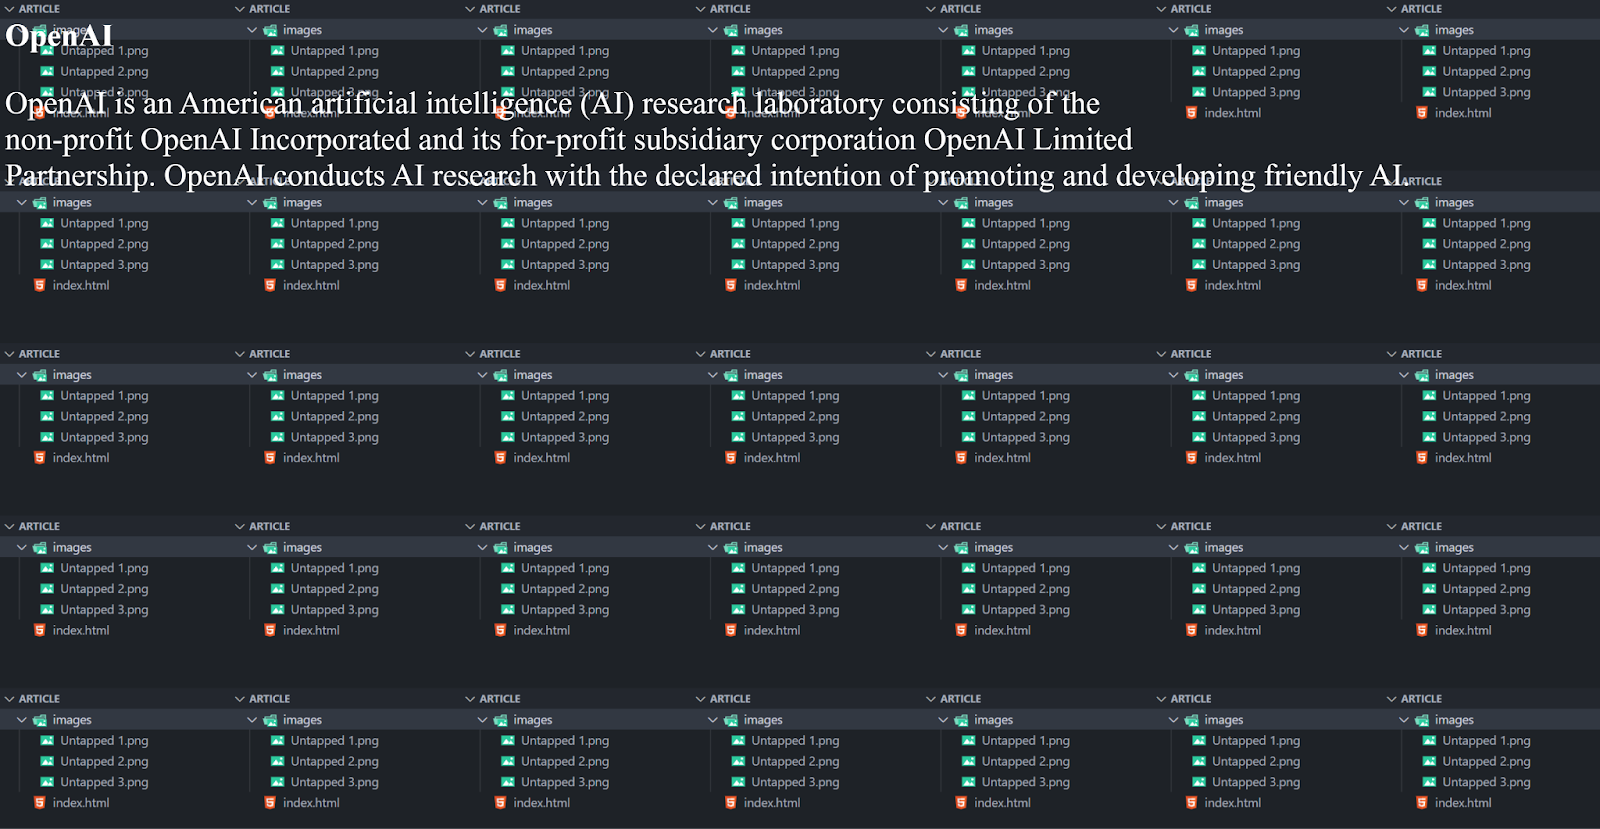Click the bold "OpenAI" page heading
Screen dimensions: 1600x829
(x=59, y=36)
